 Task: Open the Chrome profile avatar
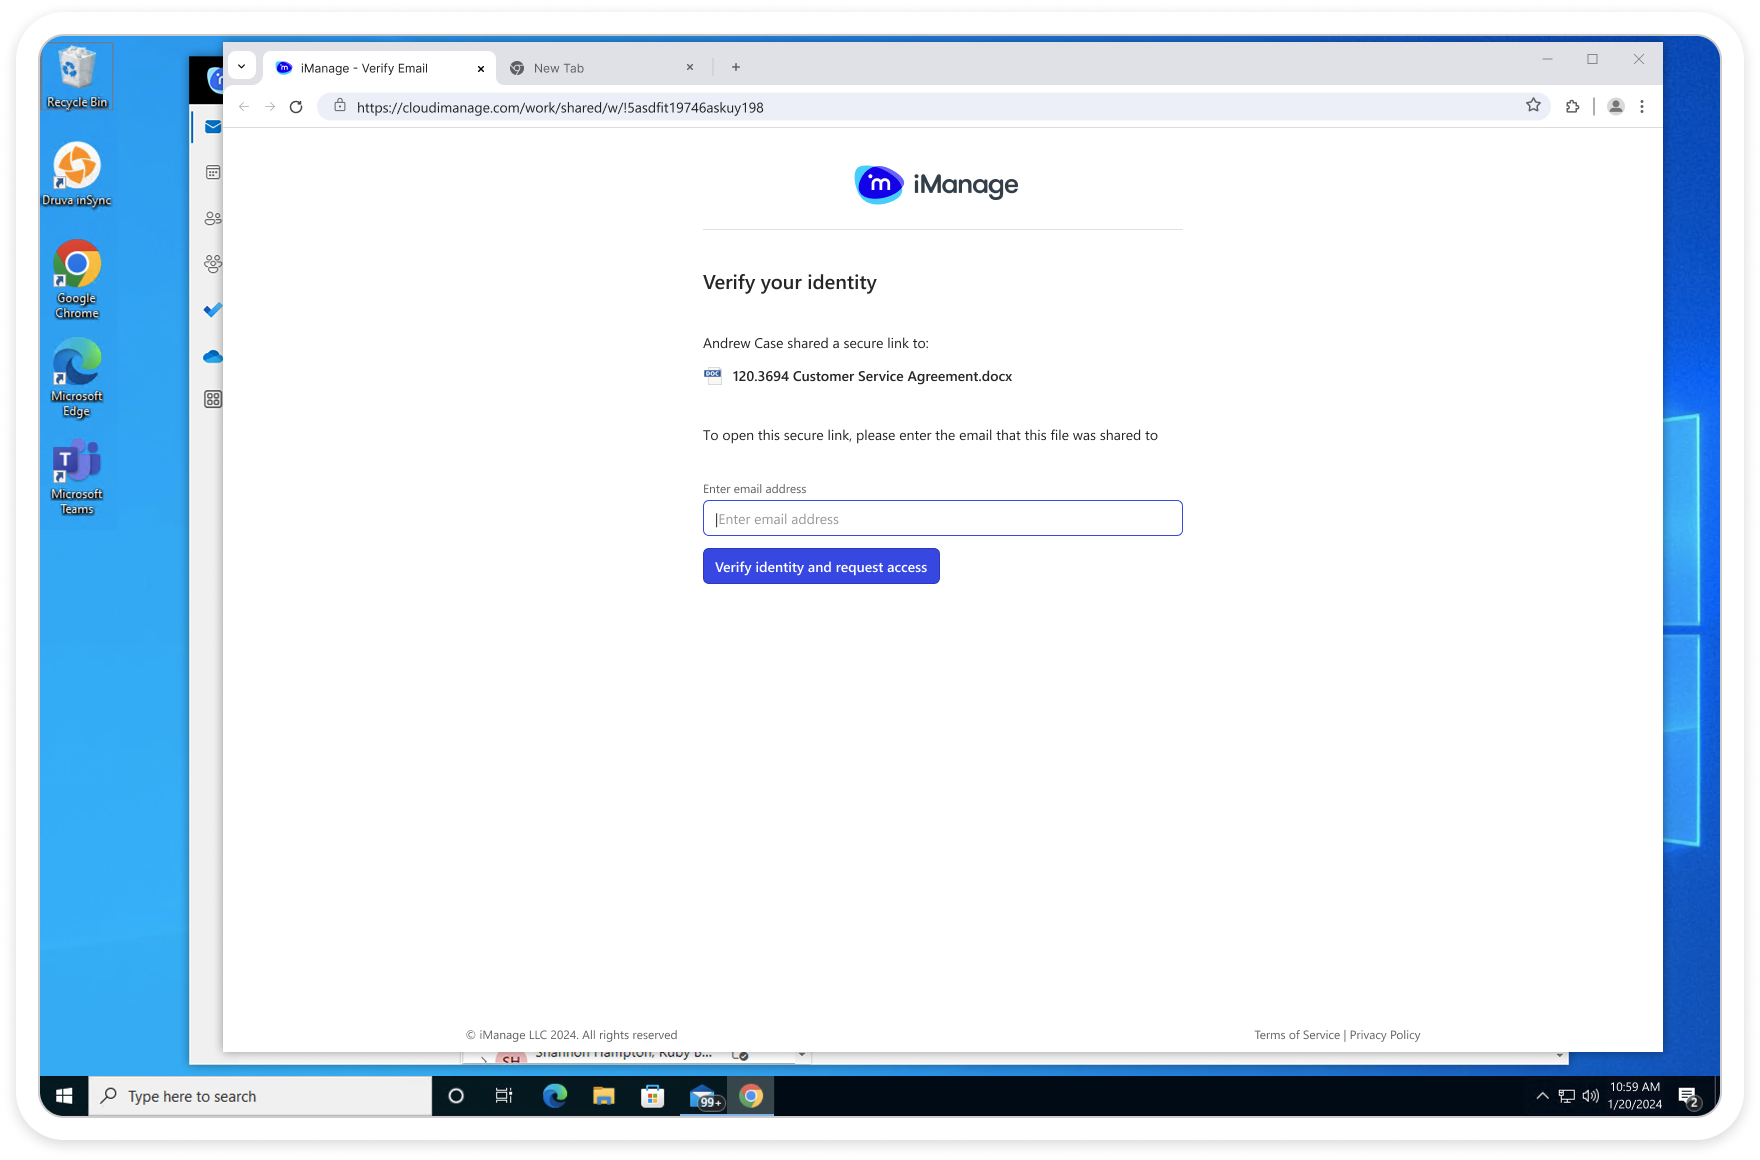click(1615, 106)
